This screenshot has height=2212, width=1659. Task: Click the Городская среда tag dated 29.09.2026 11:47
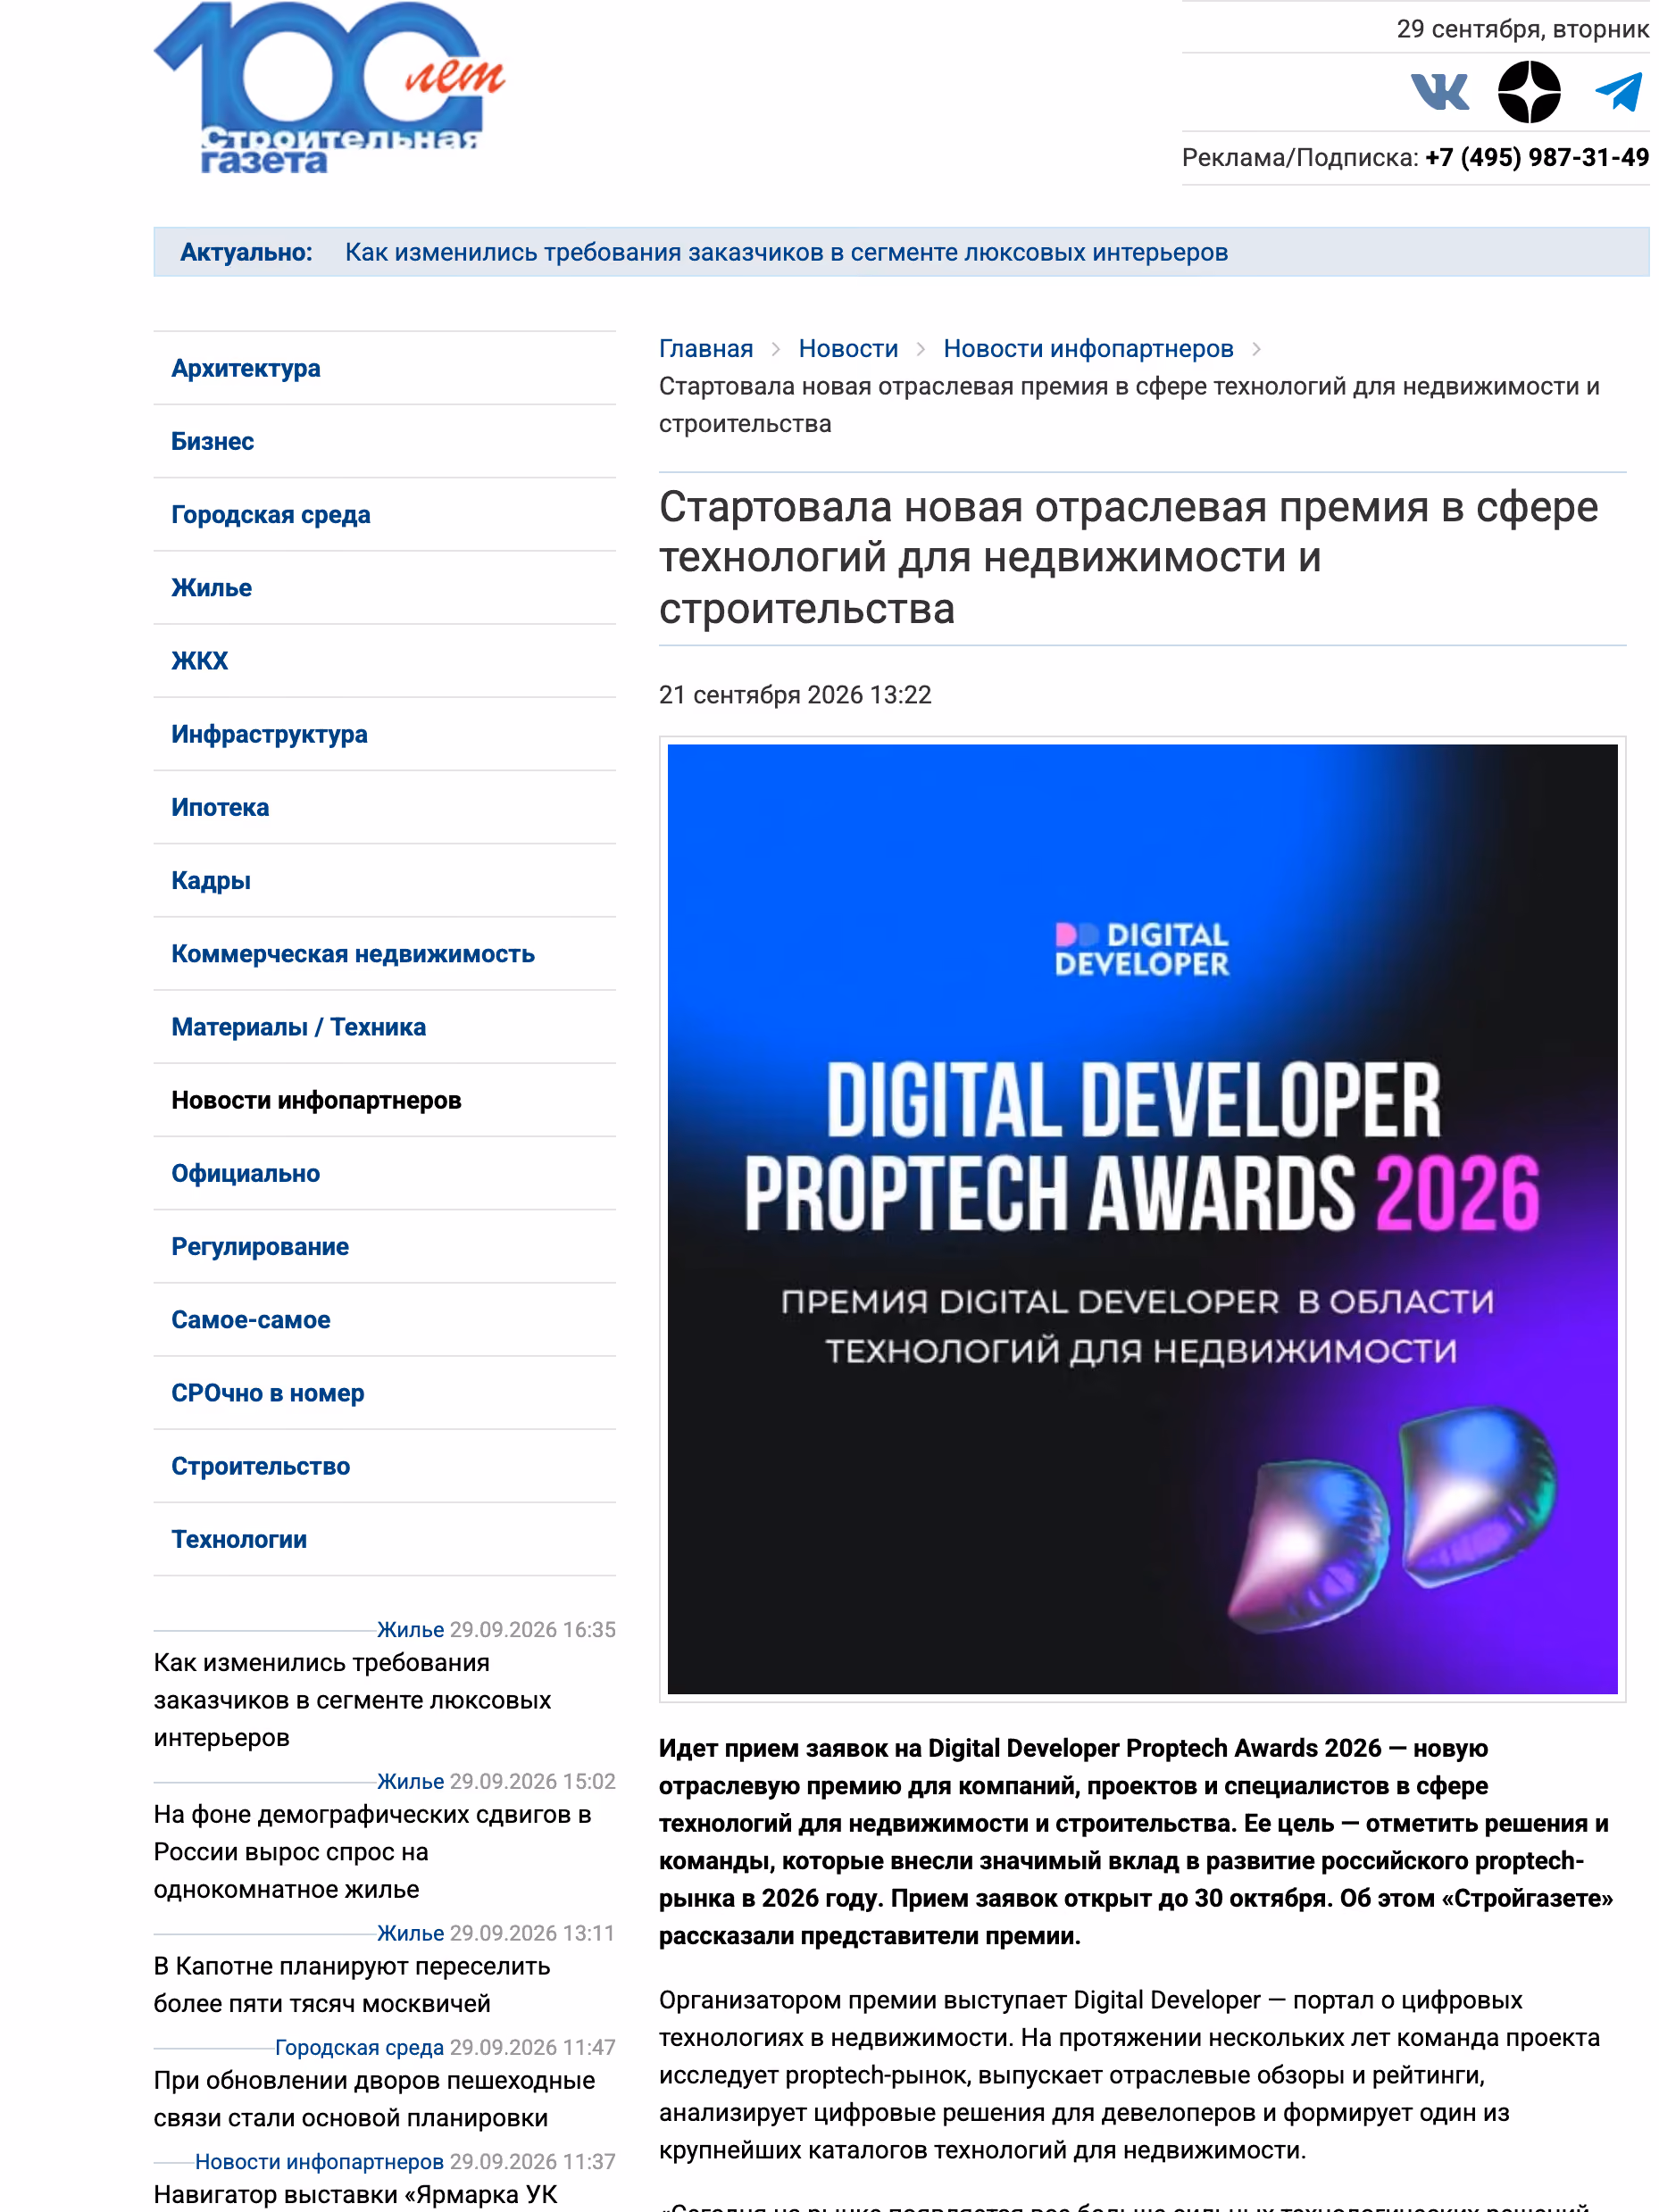[359, 2047]
